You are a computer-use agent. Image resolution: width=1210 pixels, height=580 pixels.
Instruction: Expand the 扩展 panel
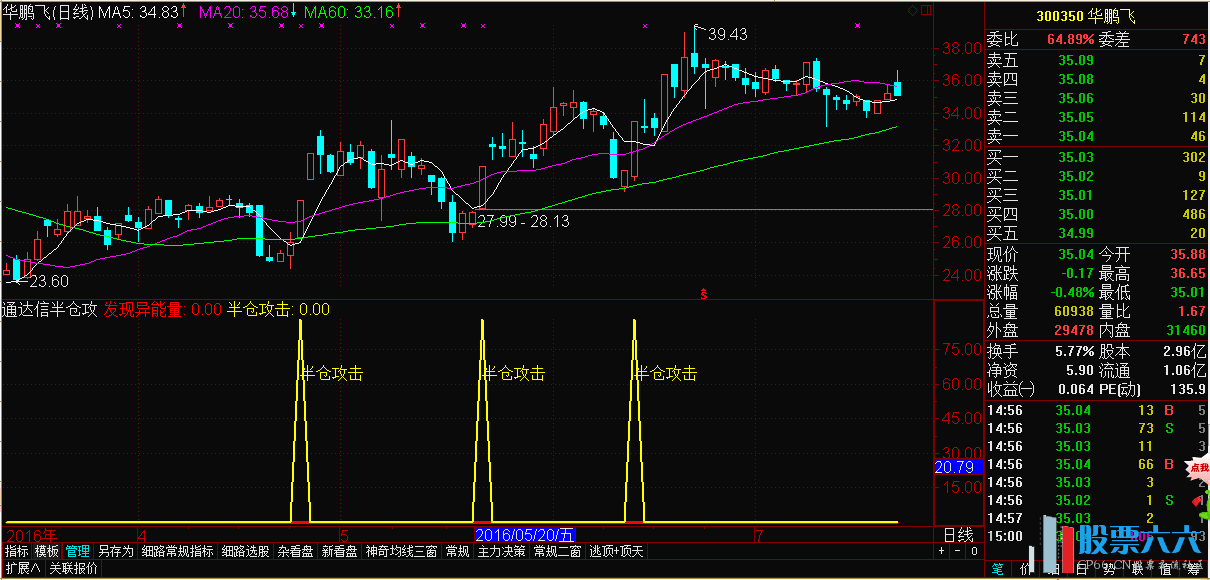[20, 569]
